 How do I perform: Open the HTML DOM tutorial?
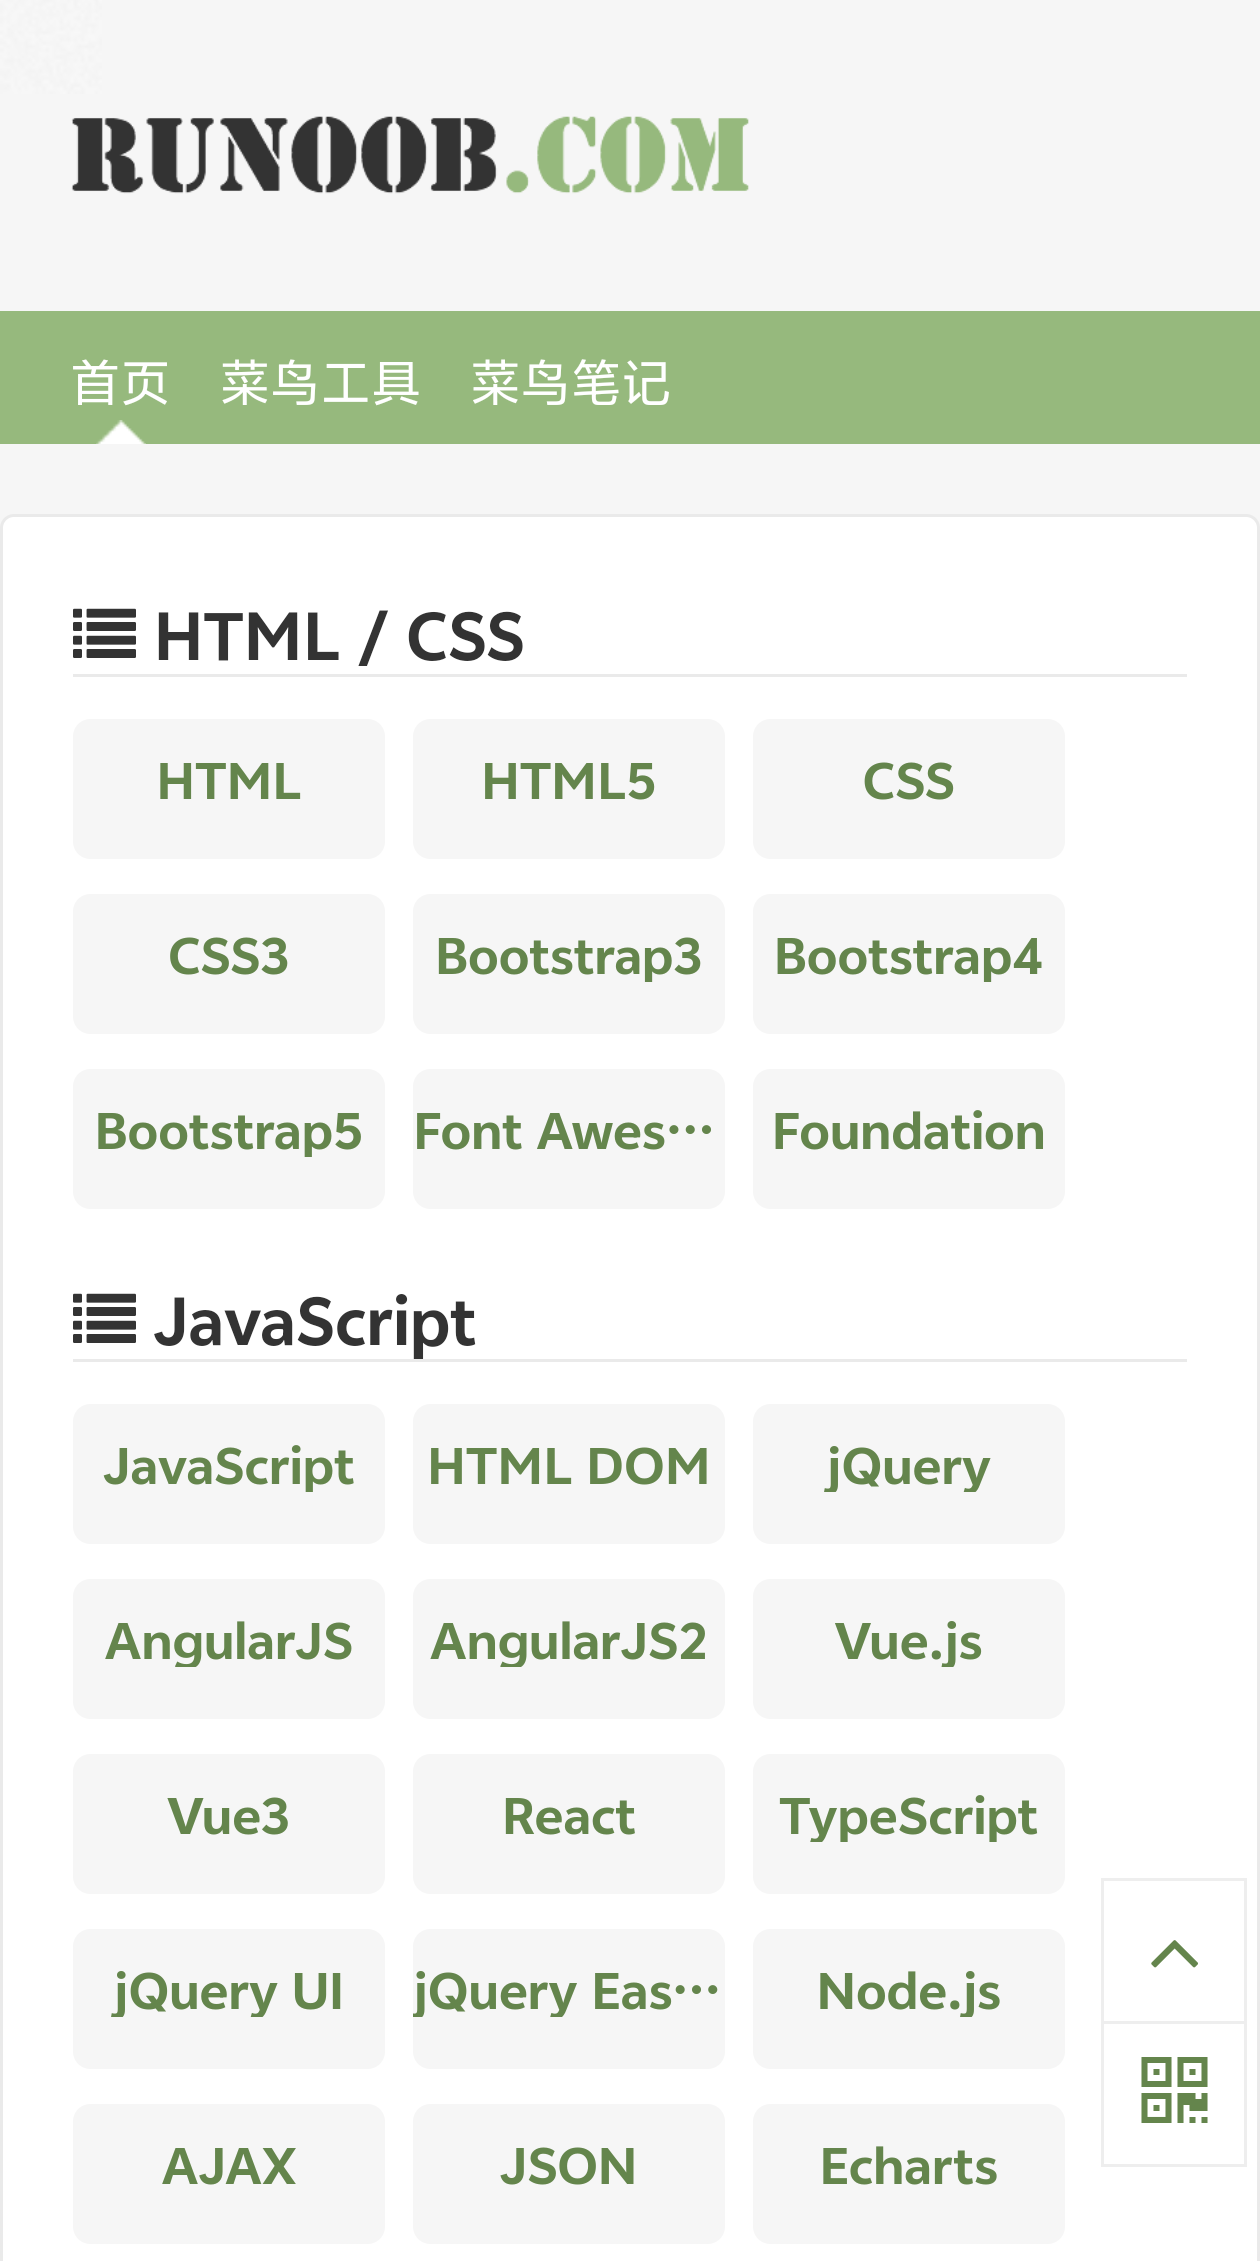[568, 1473]
